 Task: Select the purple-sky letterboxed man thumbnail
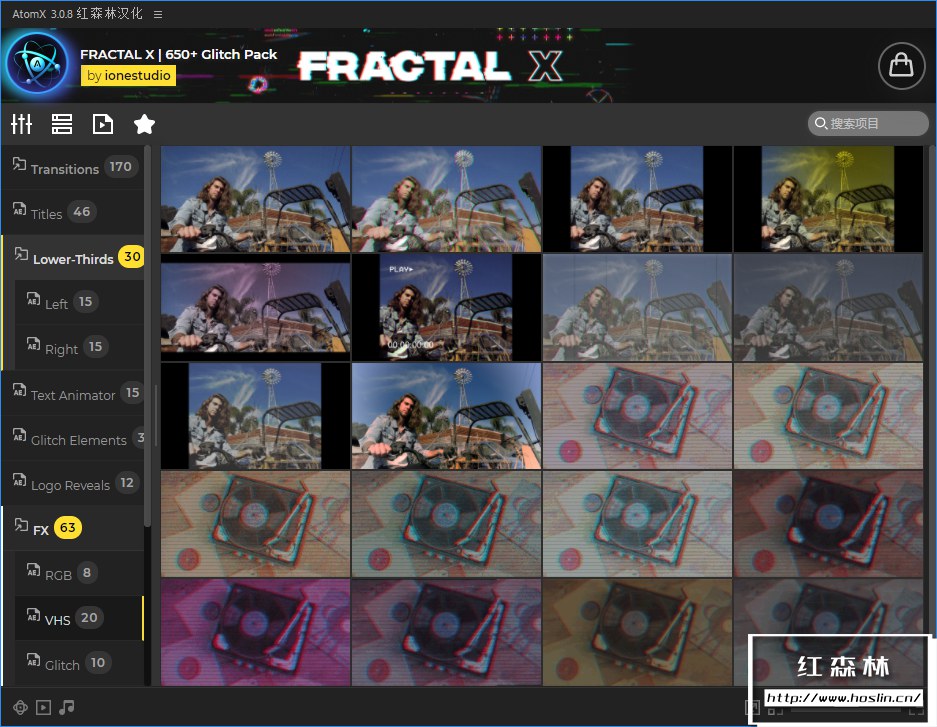(x=255, y=308)
